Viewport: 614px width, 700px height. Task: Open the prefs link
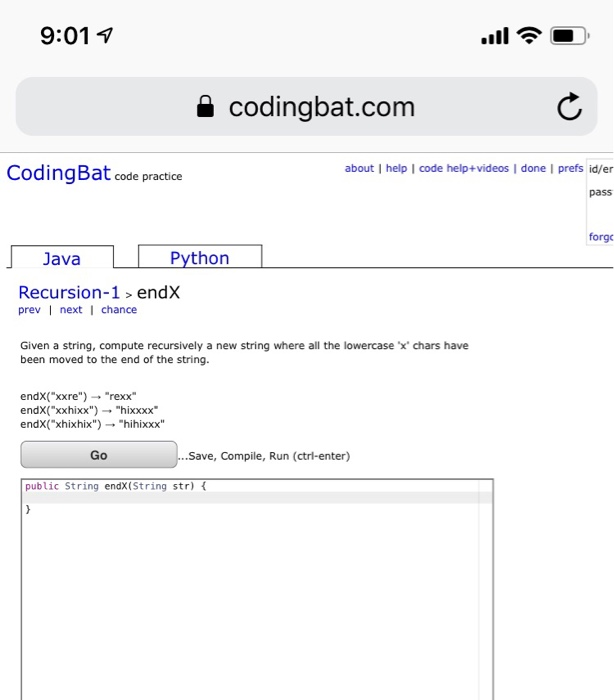571,168
